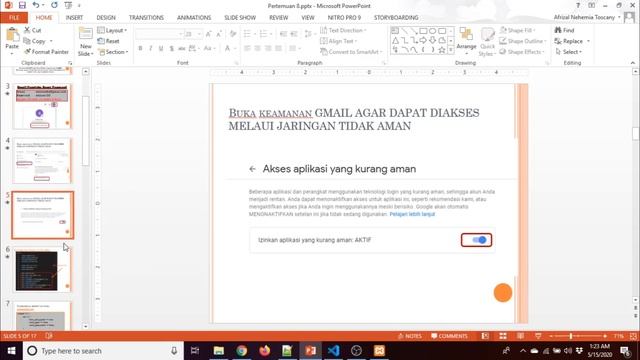The height and width of the screenshot is (360, 640).
Task: Save the presentation from Quick Access Toolbar
Action: [22, 5]
